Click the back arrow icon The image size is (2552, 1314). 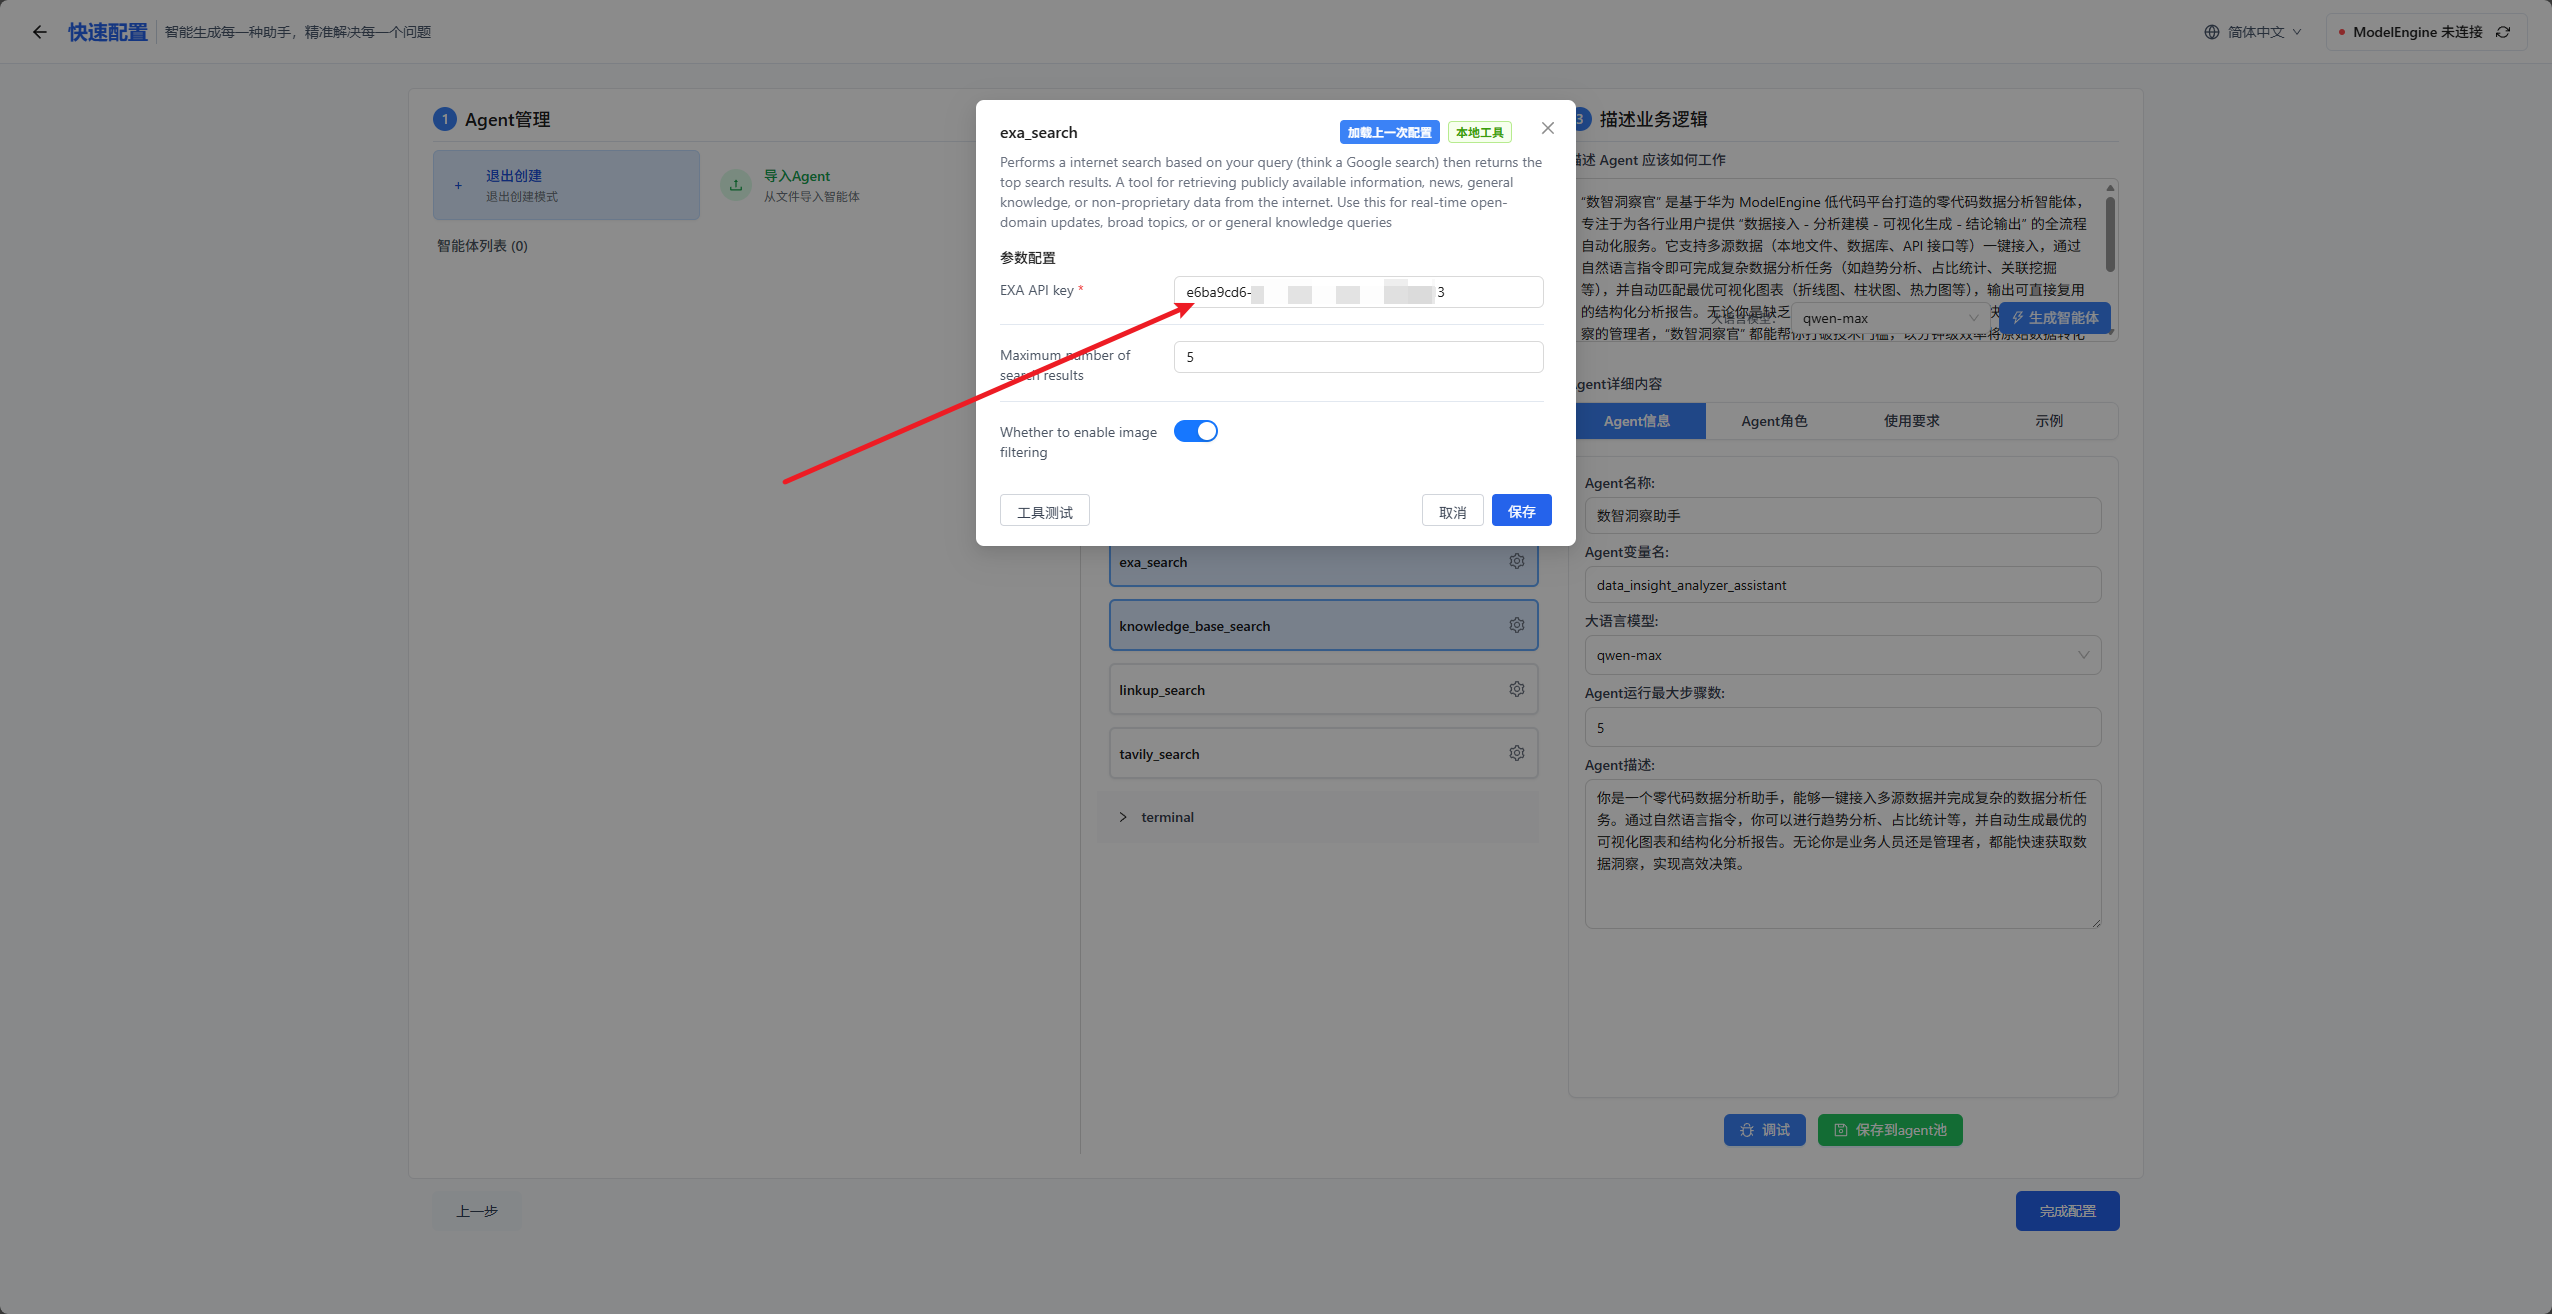point(39,32)
